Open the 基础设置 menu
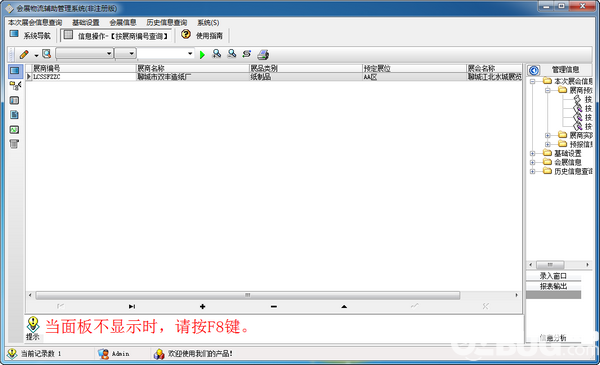This screenshot has height=365, width=600. 86,23
